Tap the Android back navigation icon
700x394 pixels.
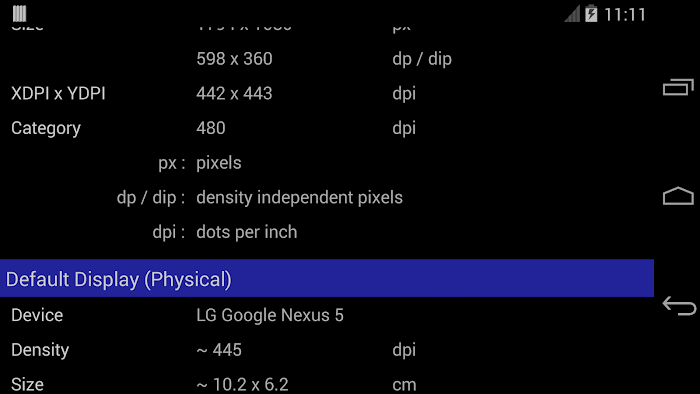click(x=679, y=306)
